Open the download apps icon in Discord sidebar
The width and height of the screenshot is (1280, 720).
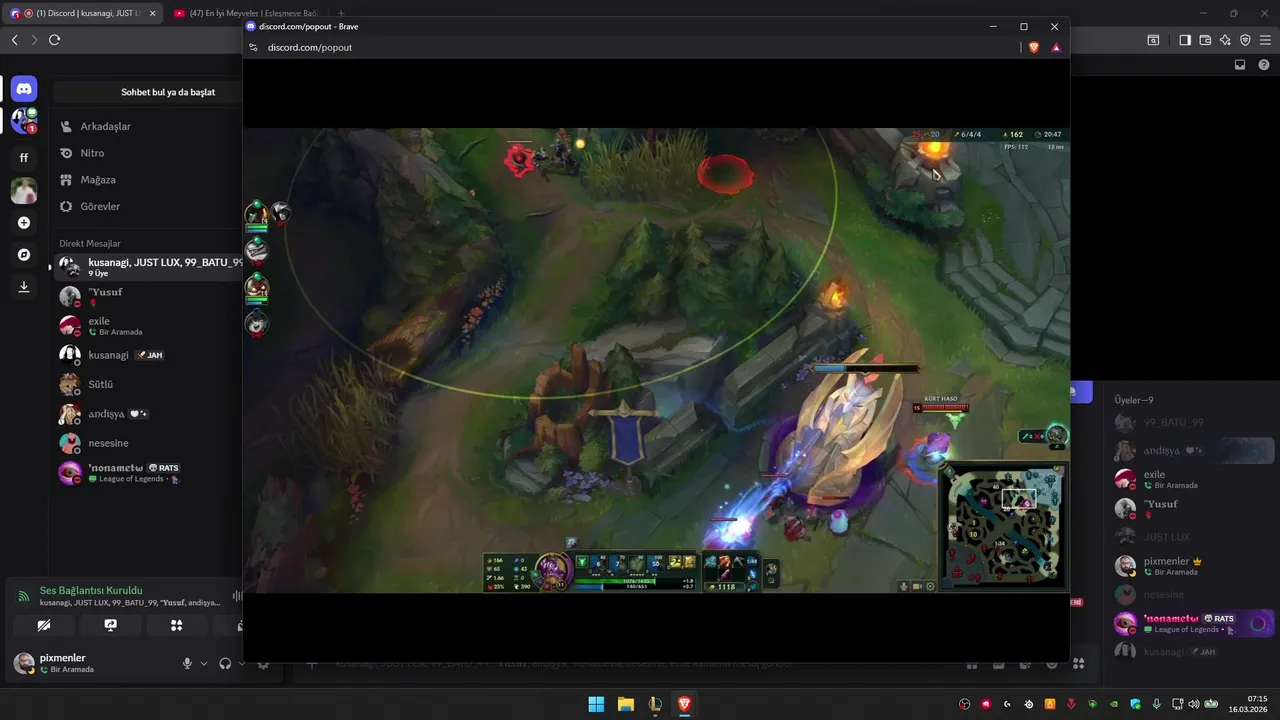click(24, 287)
